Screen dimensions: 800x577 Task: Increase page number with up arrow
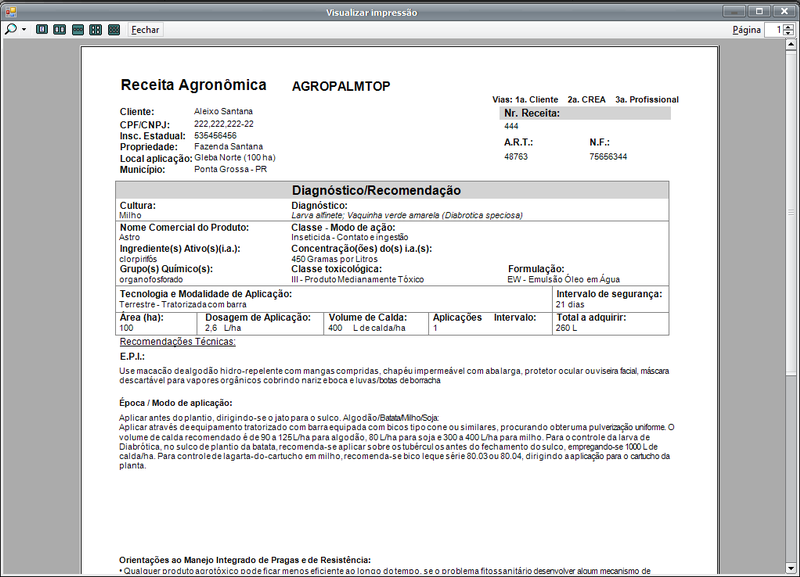(x=789, y=27)
